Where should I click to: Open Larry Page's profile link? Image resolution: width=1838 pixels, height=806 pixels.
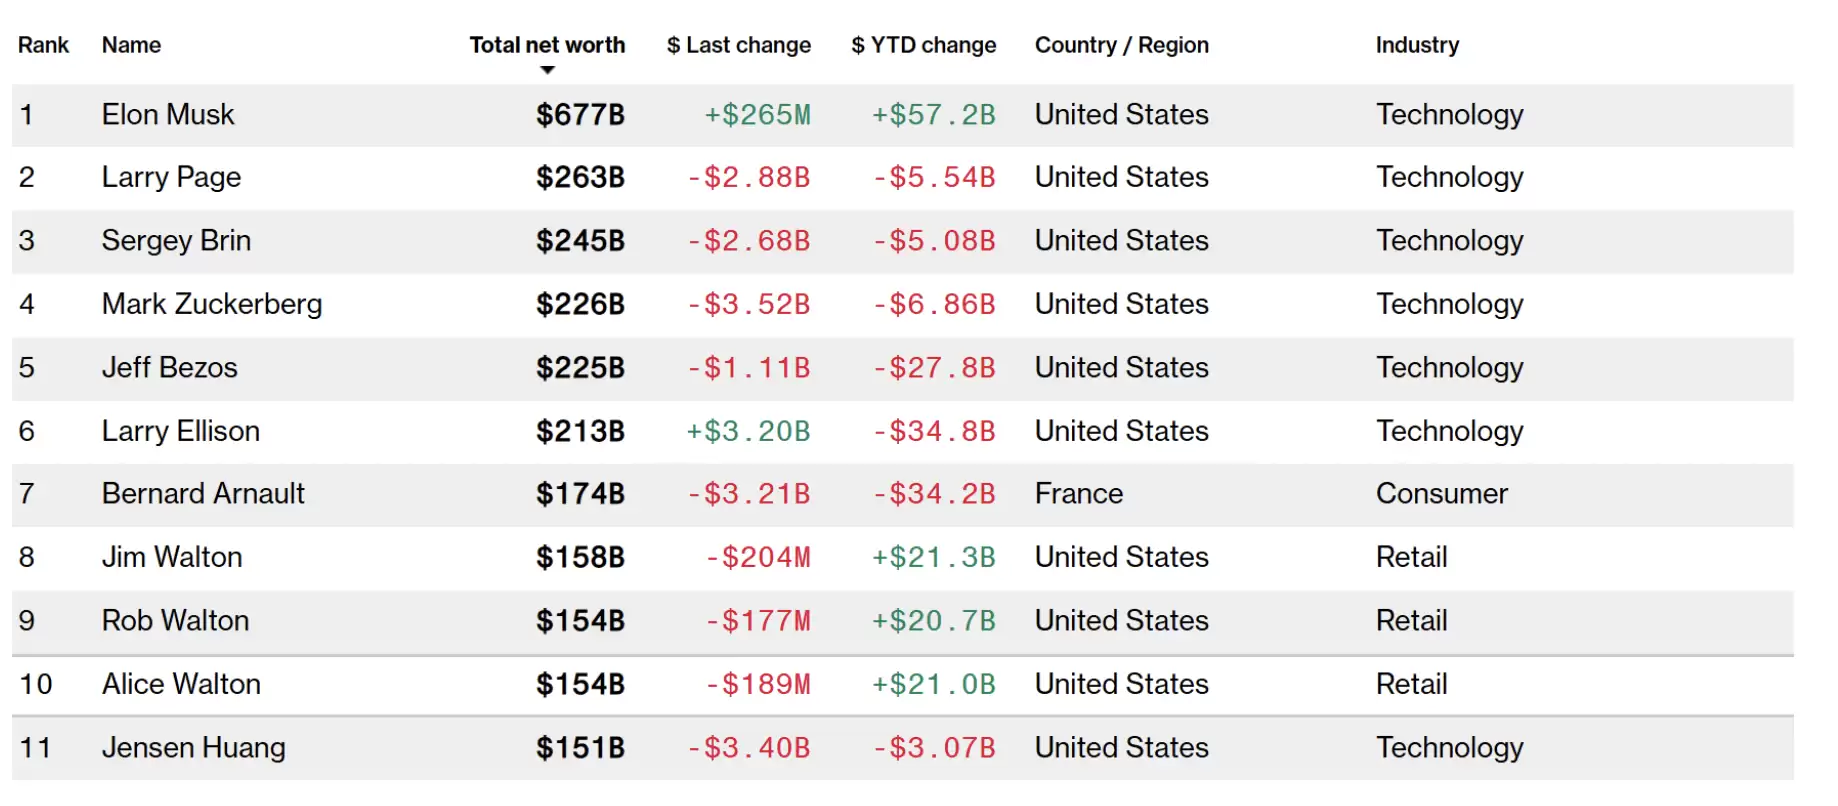point(171,177)
